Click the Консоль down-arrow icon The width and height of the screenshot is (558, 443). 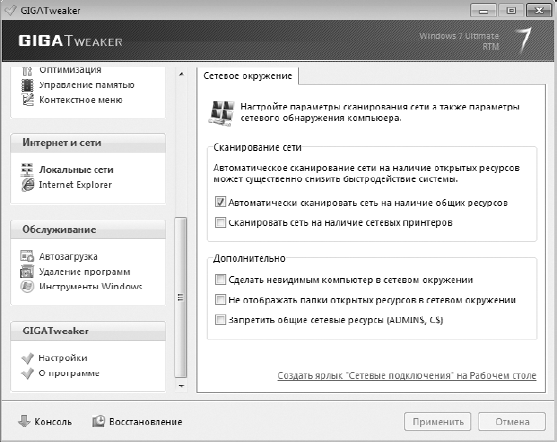pos(24,421)
